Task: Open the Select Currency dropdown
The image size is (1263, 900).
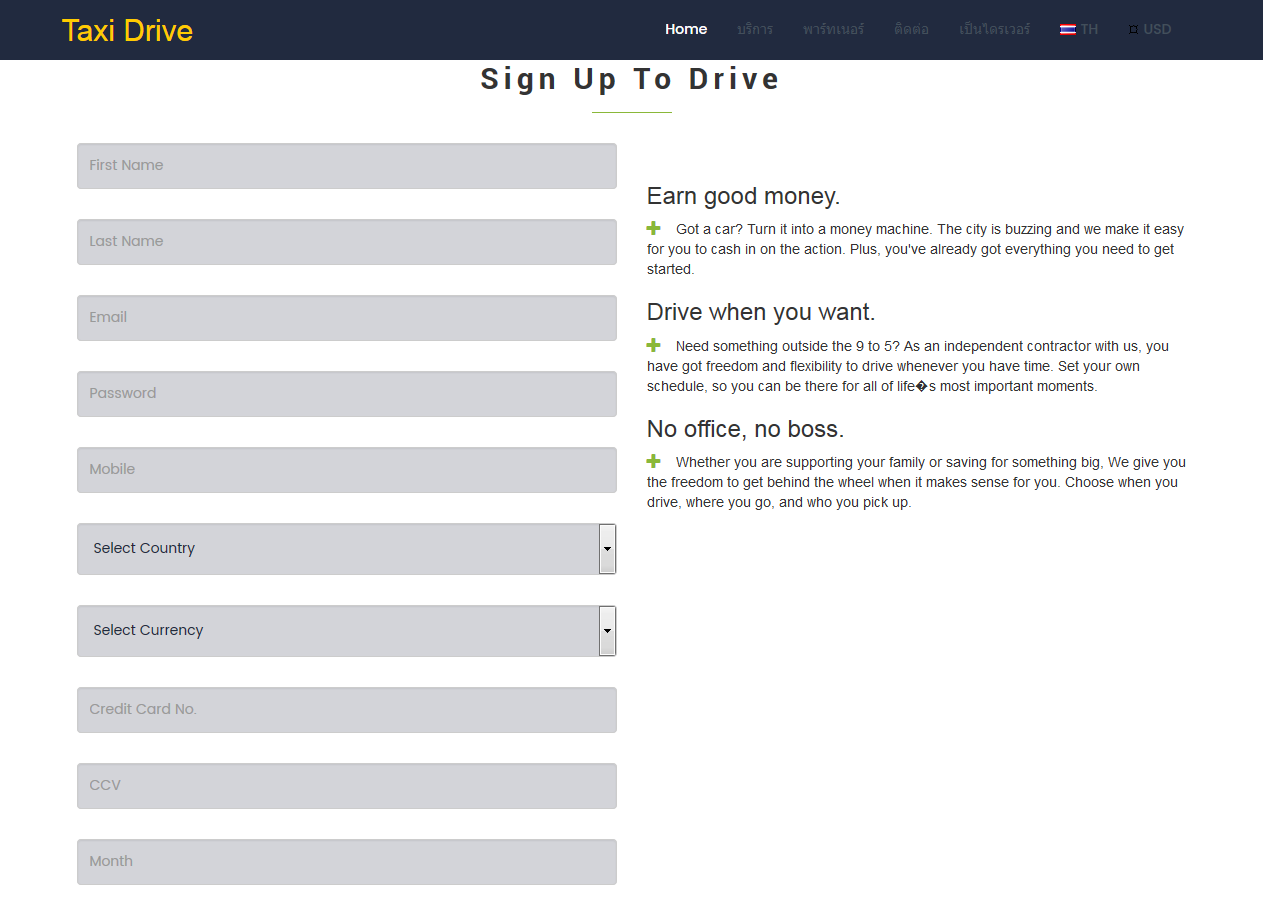Action: pos(347,631)
